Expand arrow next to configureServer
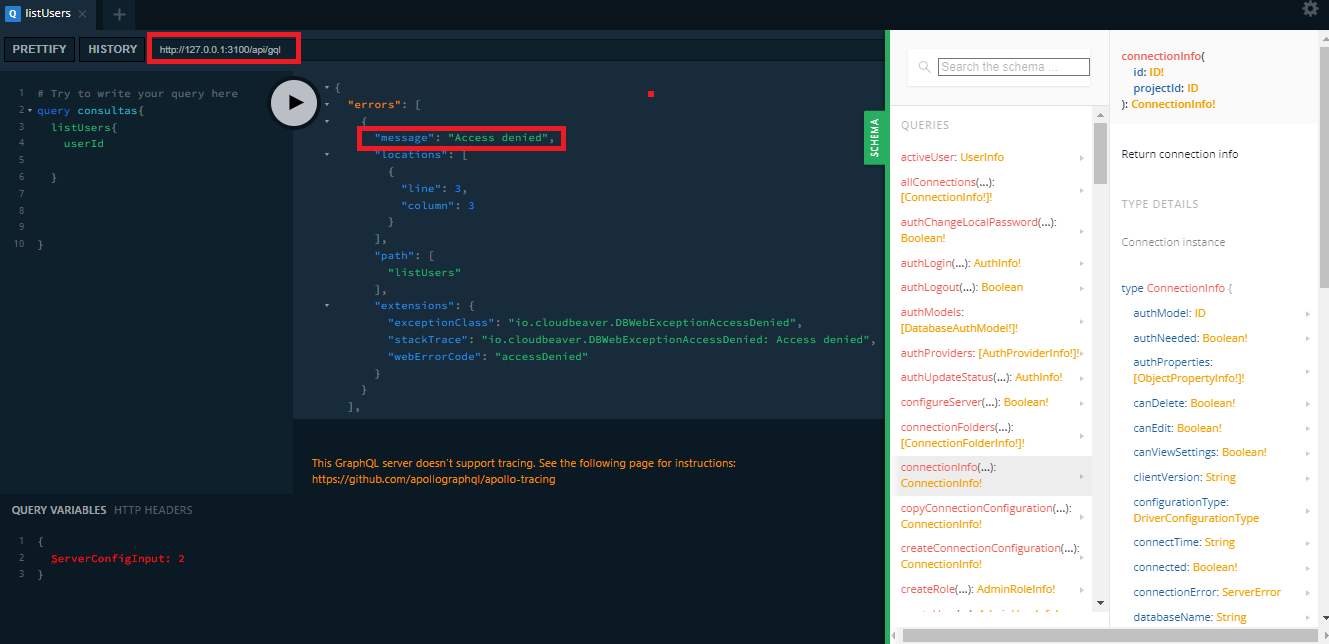Viewport: 1329px width, 644px height. [1081, 402]
